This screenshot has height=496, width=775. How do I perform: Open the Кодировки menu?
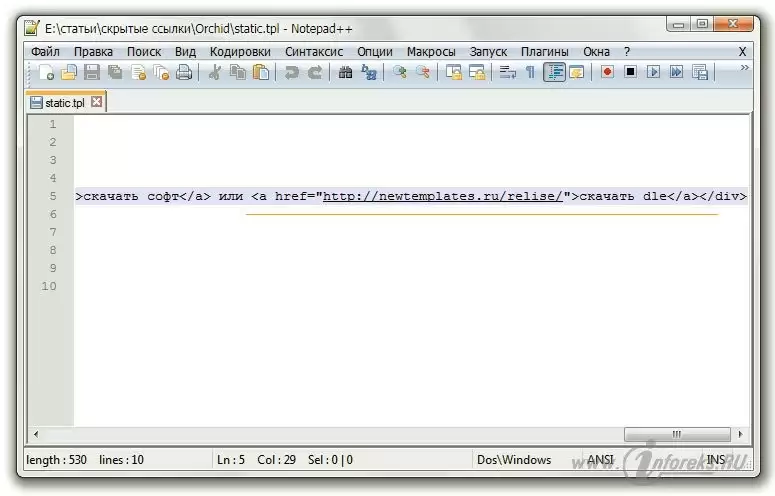[x=241, y=51]
